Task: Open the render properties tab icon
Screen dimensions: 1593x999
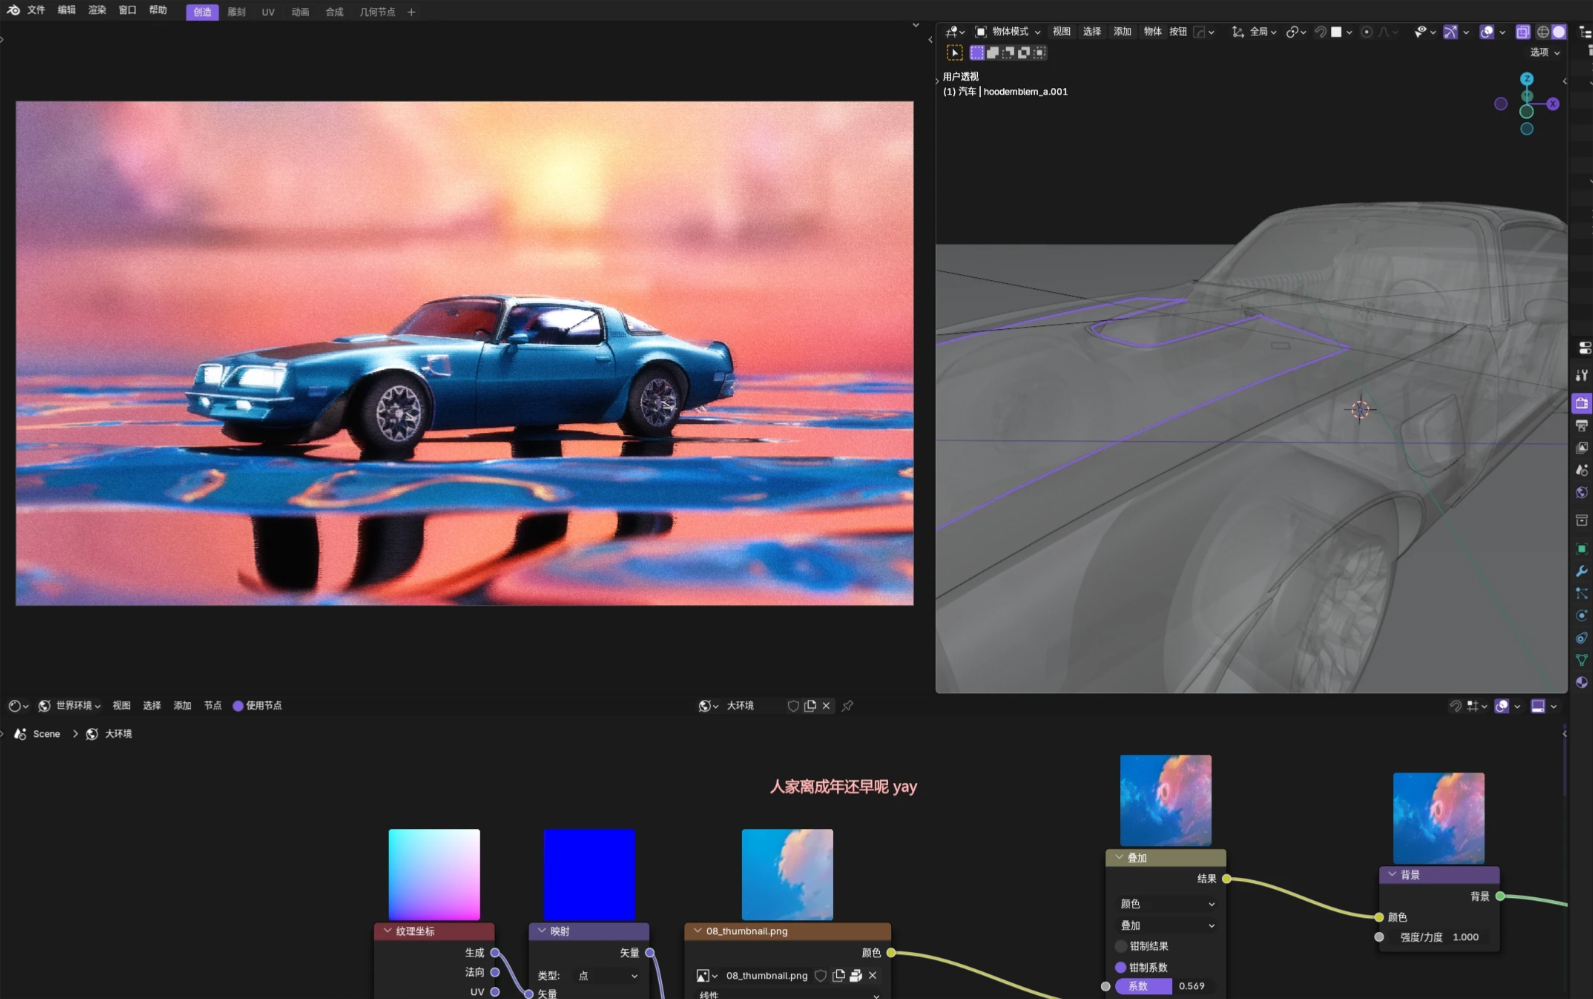Action: [1582, 403]
